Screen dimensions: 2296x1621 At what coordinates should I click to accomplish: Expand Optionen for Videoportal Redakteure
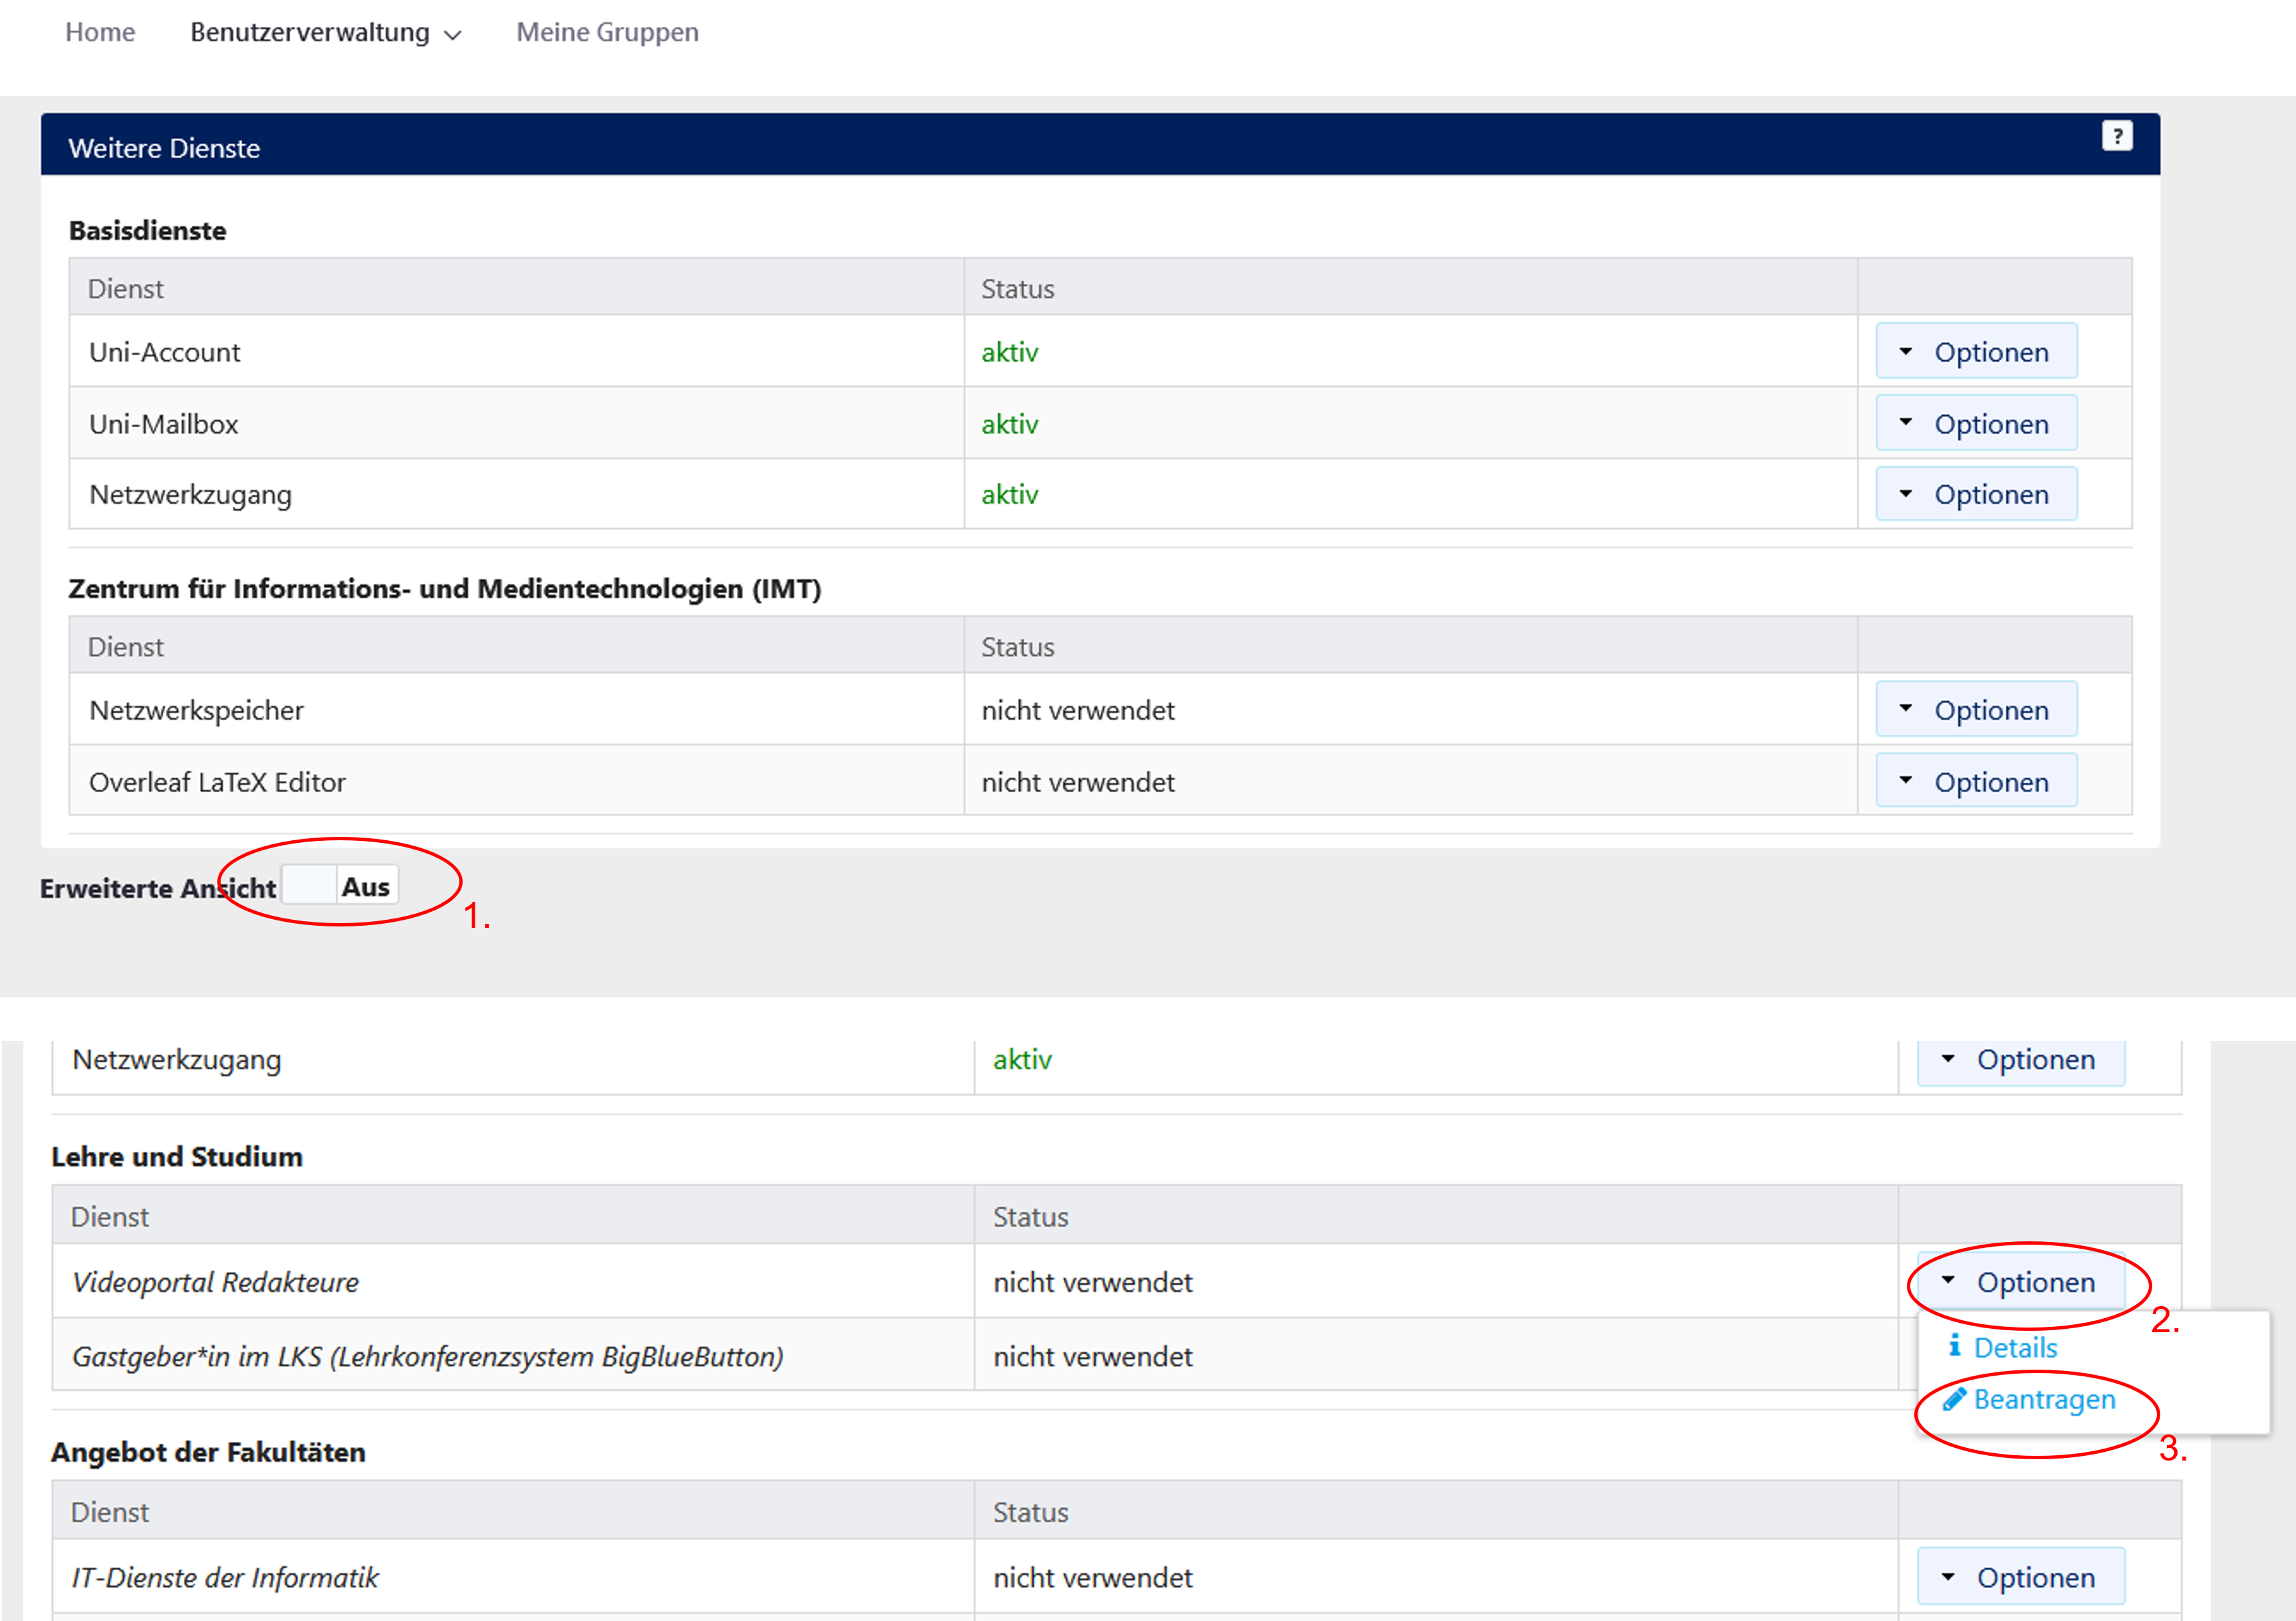(2020, 1282)
